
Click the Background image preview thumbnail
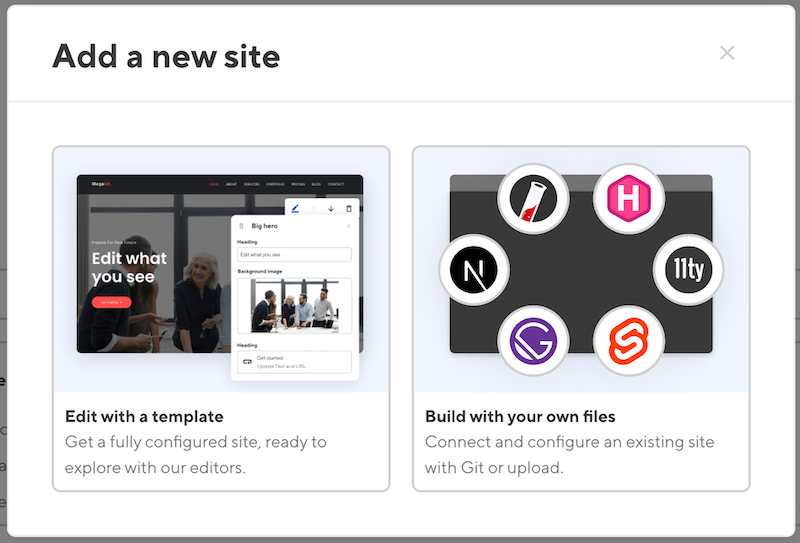[x=294, y=306]
